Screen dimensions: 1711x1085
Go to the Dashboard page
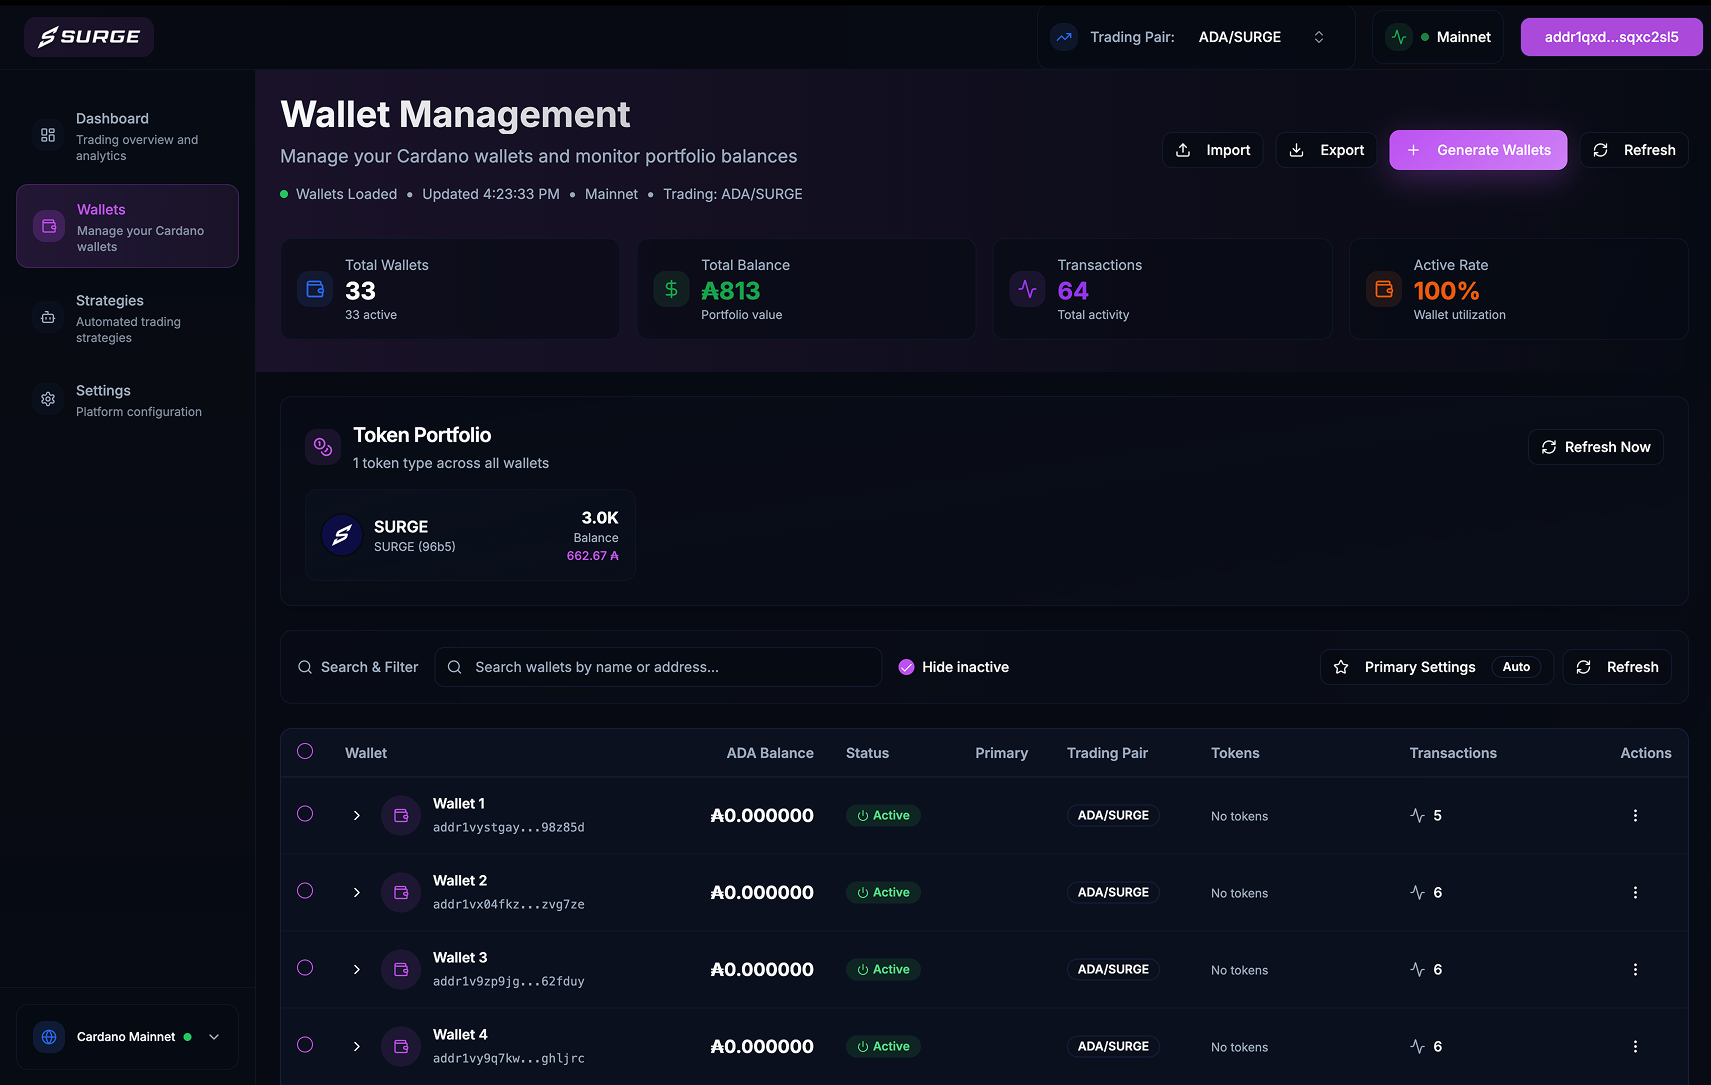pyautogui.click(x=127, y=136)
